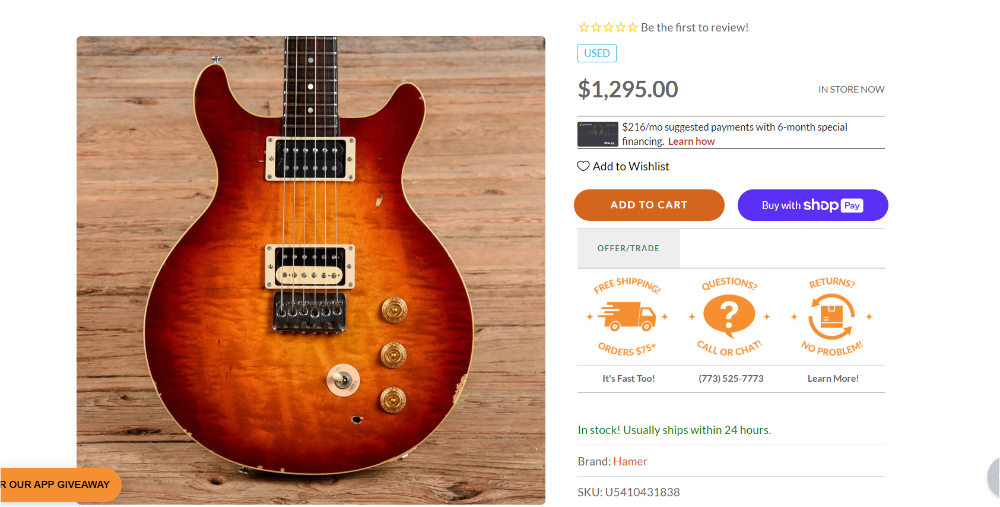Click Learn More about returns
This screenshot has height=507, width=1000.
(x=833, y=378)
